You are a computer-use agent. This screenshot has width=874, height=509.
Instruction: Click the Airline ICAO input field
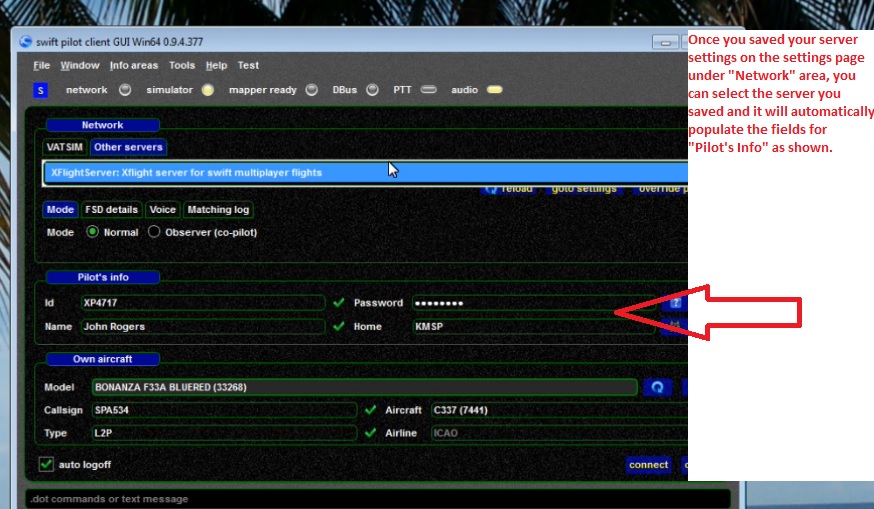pyautogui.click(x=559, y=433)
